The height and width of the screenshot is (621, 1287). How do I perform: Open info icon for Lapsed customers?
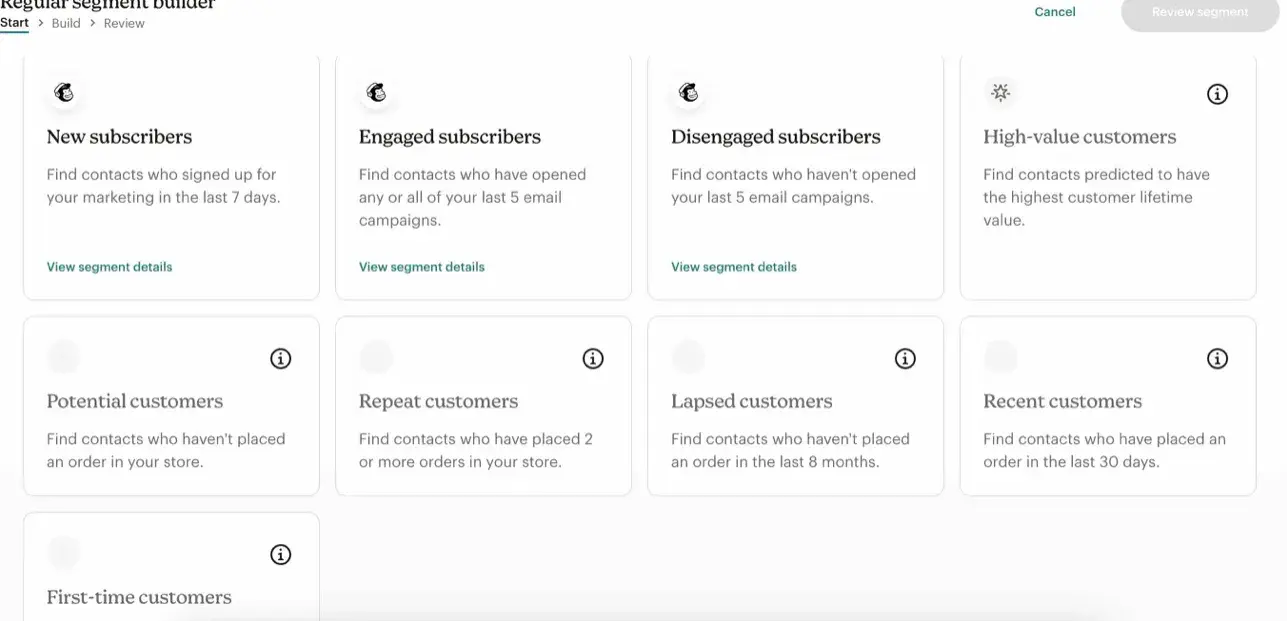pos(905,358)
